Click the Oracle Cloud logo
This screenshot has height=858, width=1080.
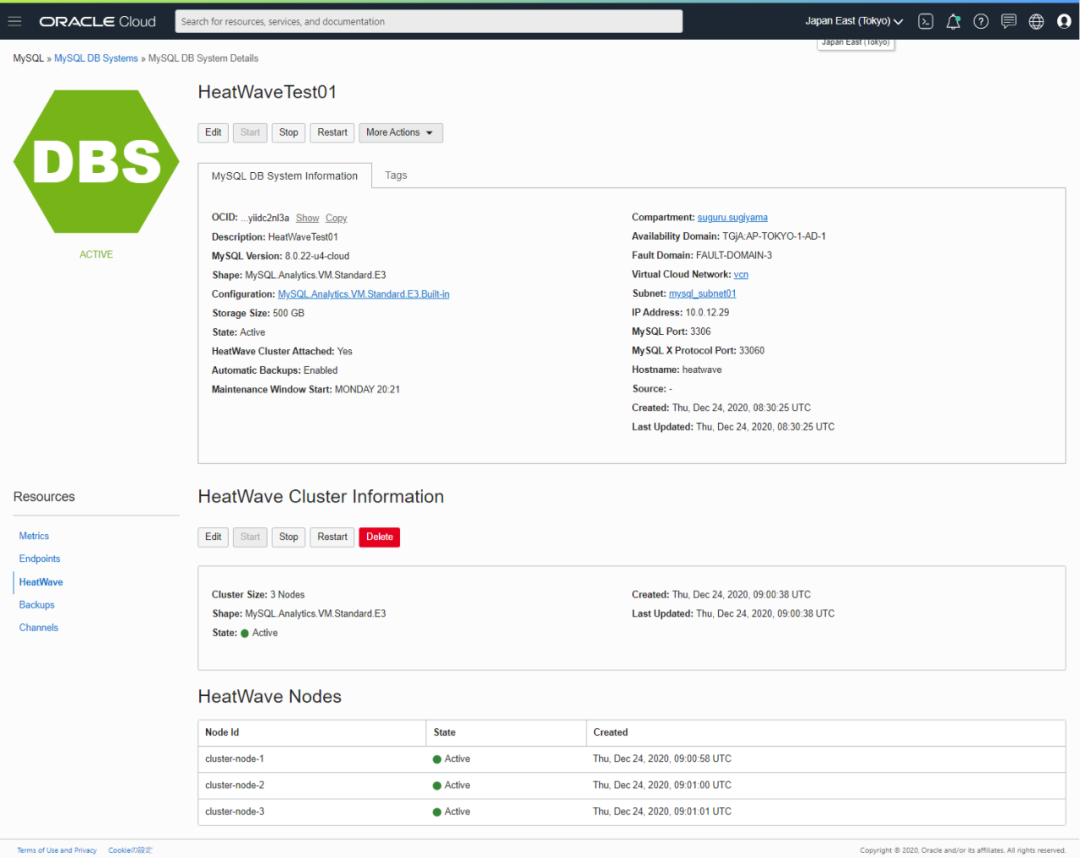97,21
